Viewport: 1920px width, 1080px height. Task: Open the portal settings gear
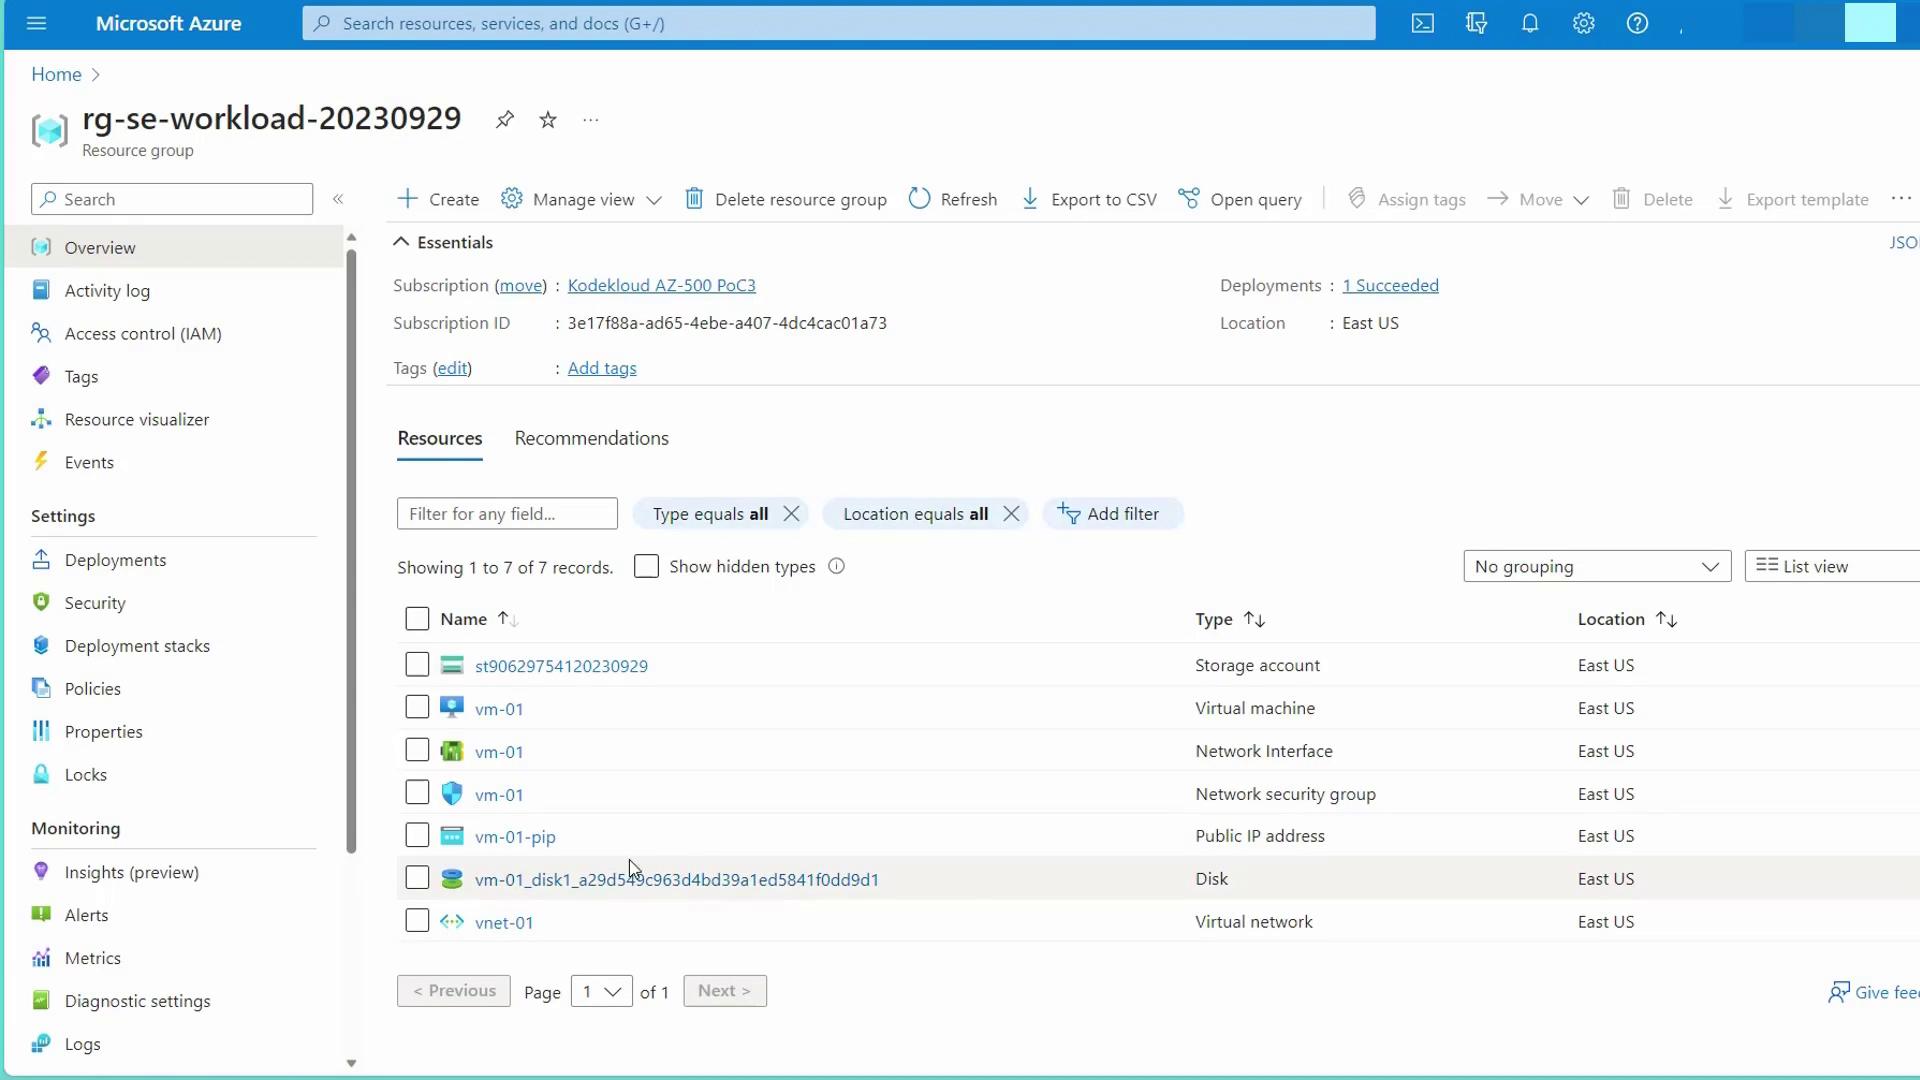click(x=1583, y=23)
